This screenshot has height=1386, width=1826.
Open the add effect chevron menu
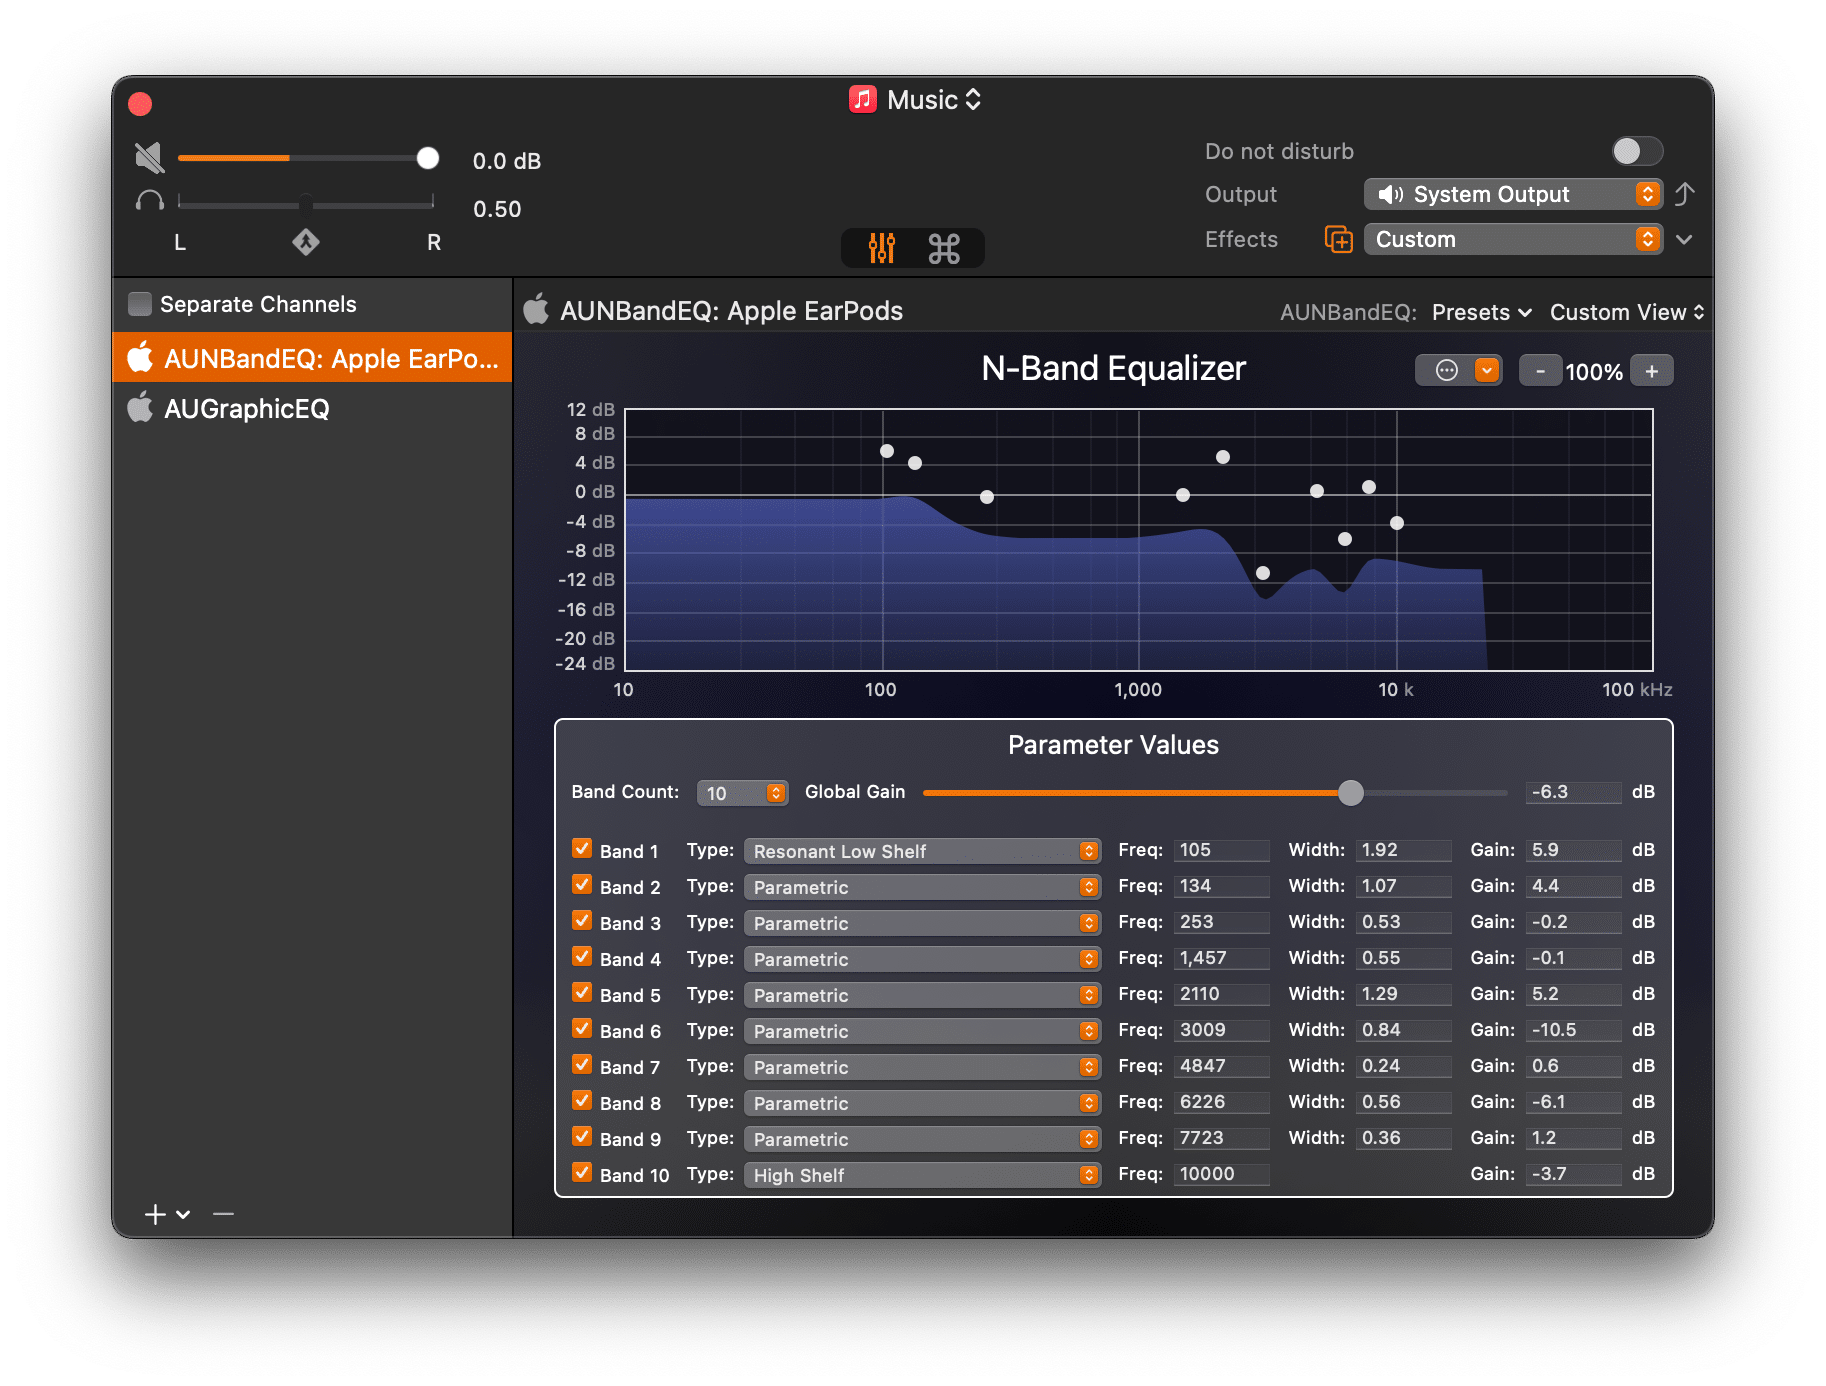[183, 1214]
